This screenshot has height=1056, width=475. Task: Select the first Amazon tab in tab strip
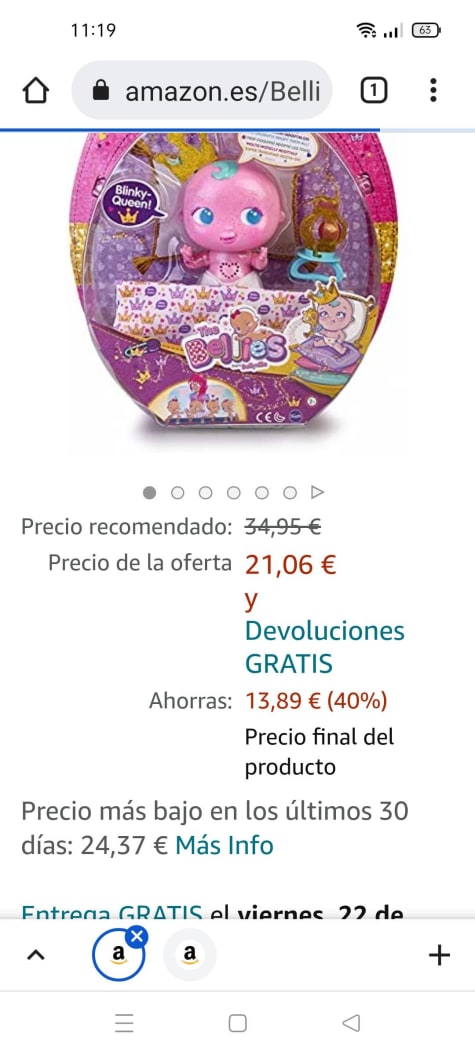(119, 954)
